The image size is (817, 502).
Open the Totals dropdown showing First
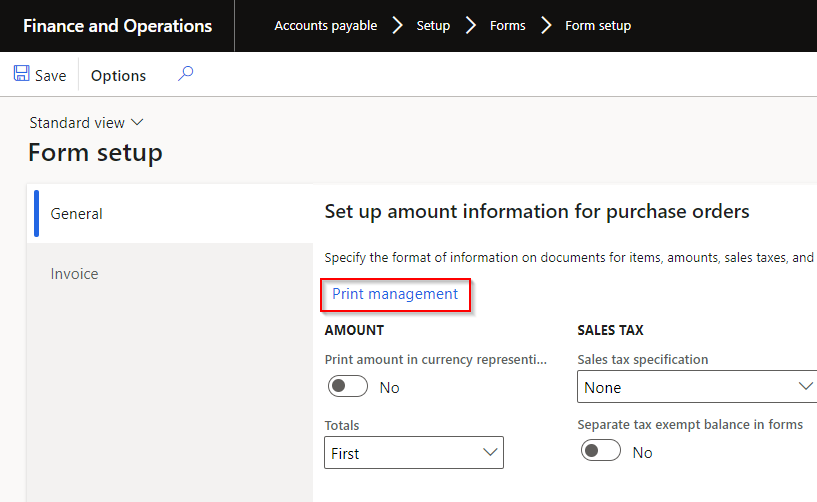click(414, 452)
